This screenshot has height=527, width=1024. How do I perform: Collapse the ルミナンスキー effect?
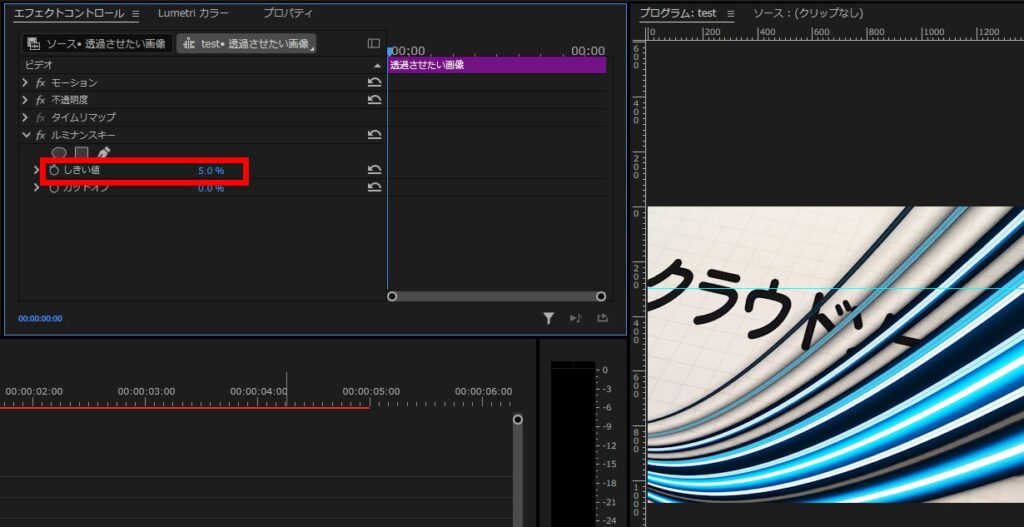[x=26, y=135]
